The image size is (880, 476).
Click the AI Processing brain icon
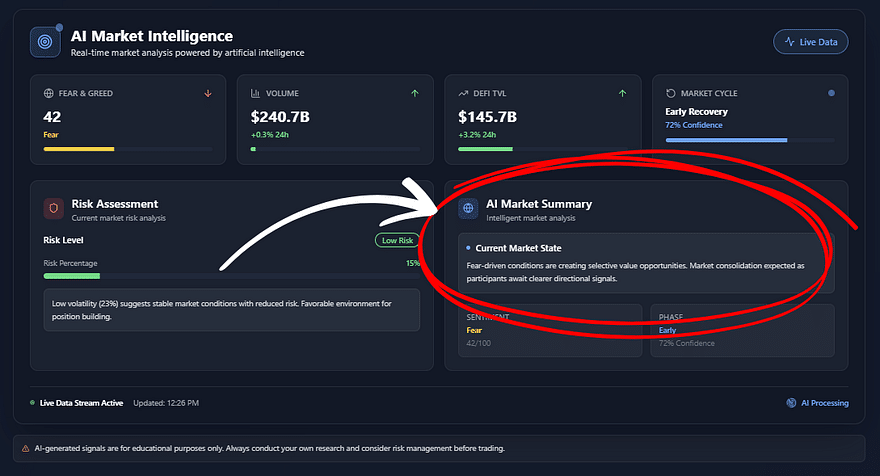[x=791, y=403]
